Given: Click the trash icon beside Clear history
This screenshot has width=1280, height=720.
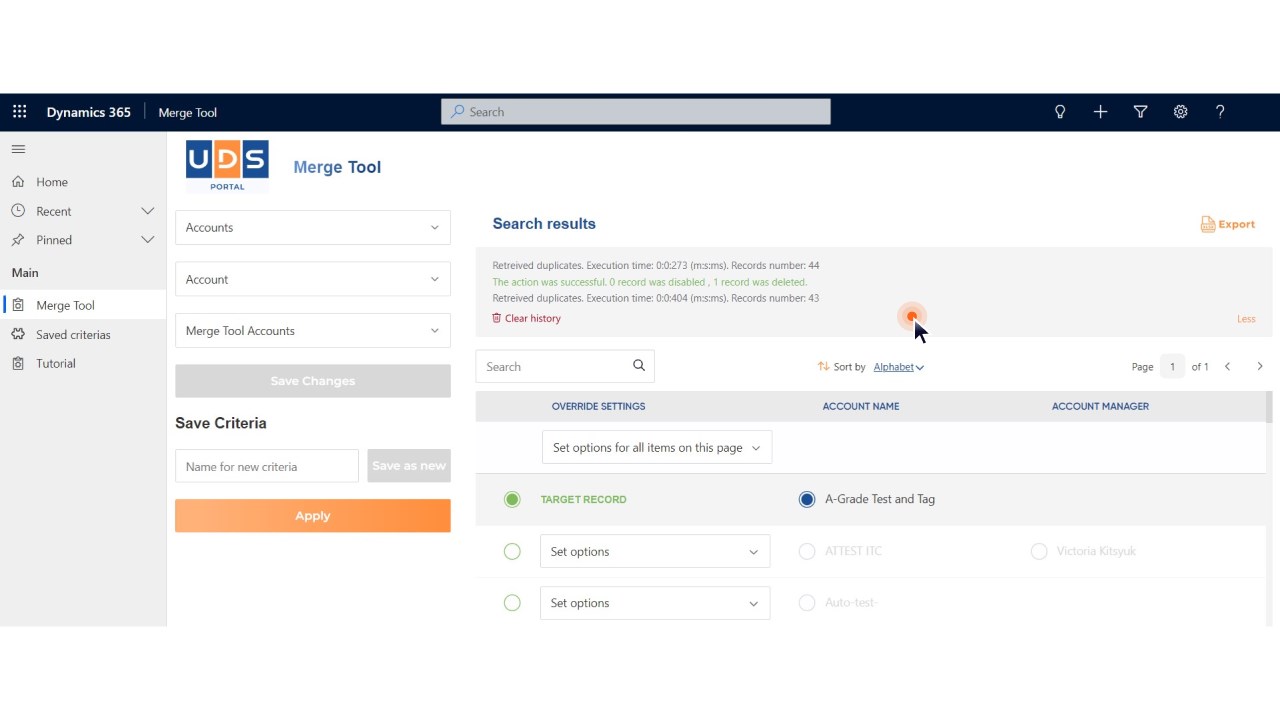Looking at the screenshot, I should click(x=496, y=318).
